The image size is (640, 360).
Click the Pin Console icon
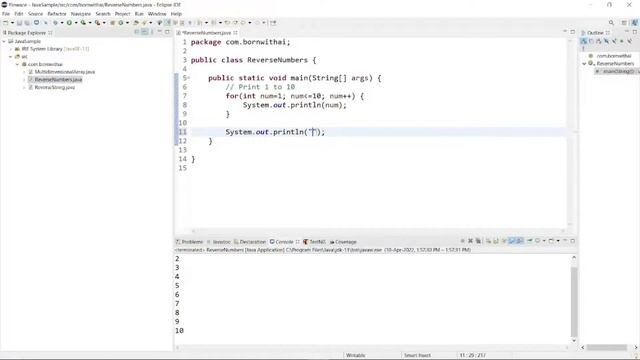pos(530,241)
